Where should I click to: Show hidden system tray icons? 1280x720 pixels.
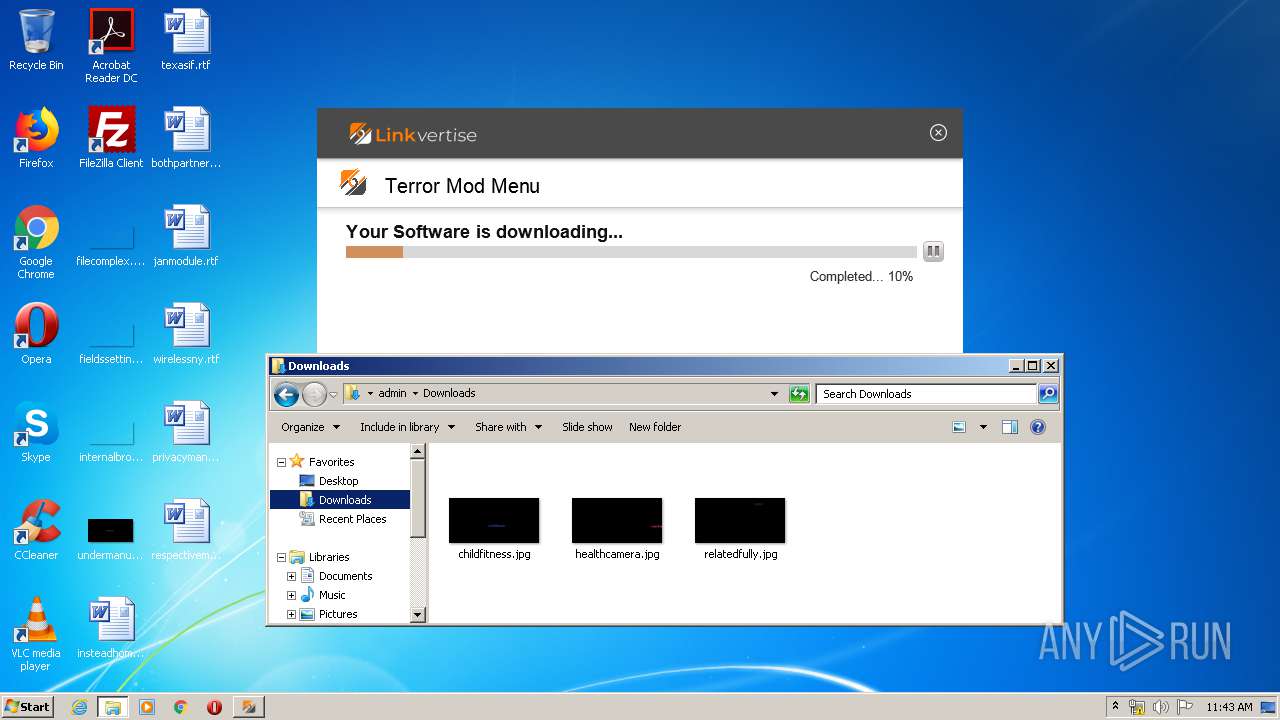1115,706
